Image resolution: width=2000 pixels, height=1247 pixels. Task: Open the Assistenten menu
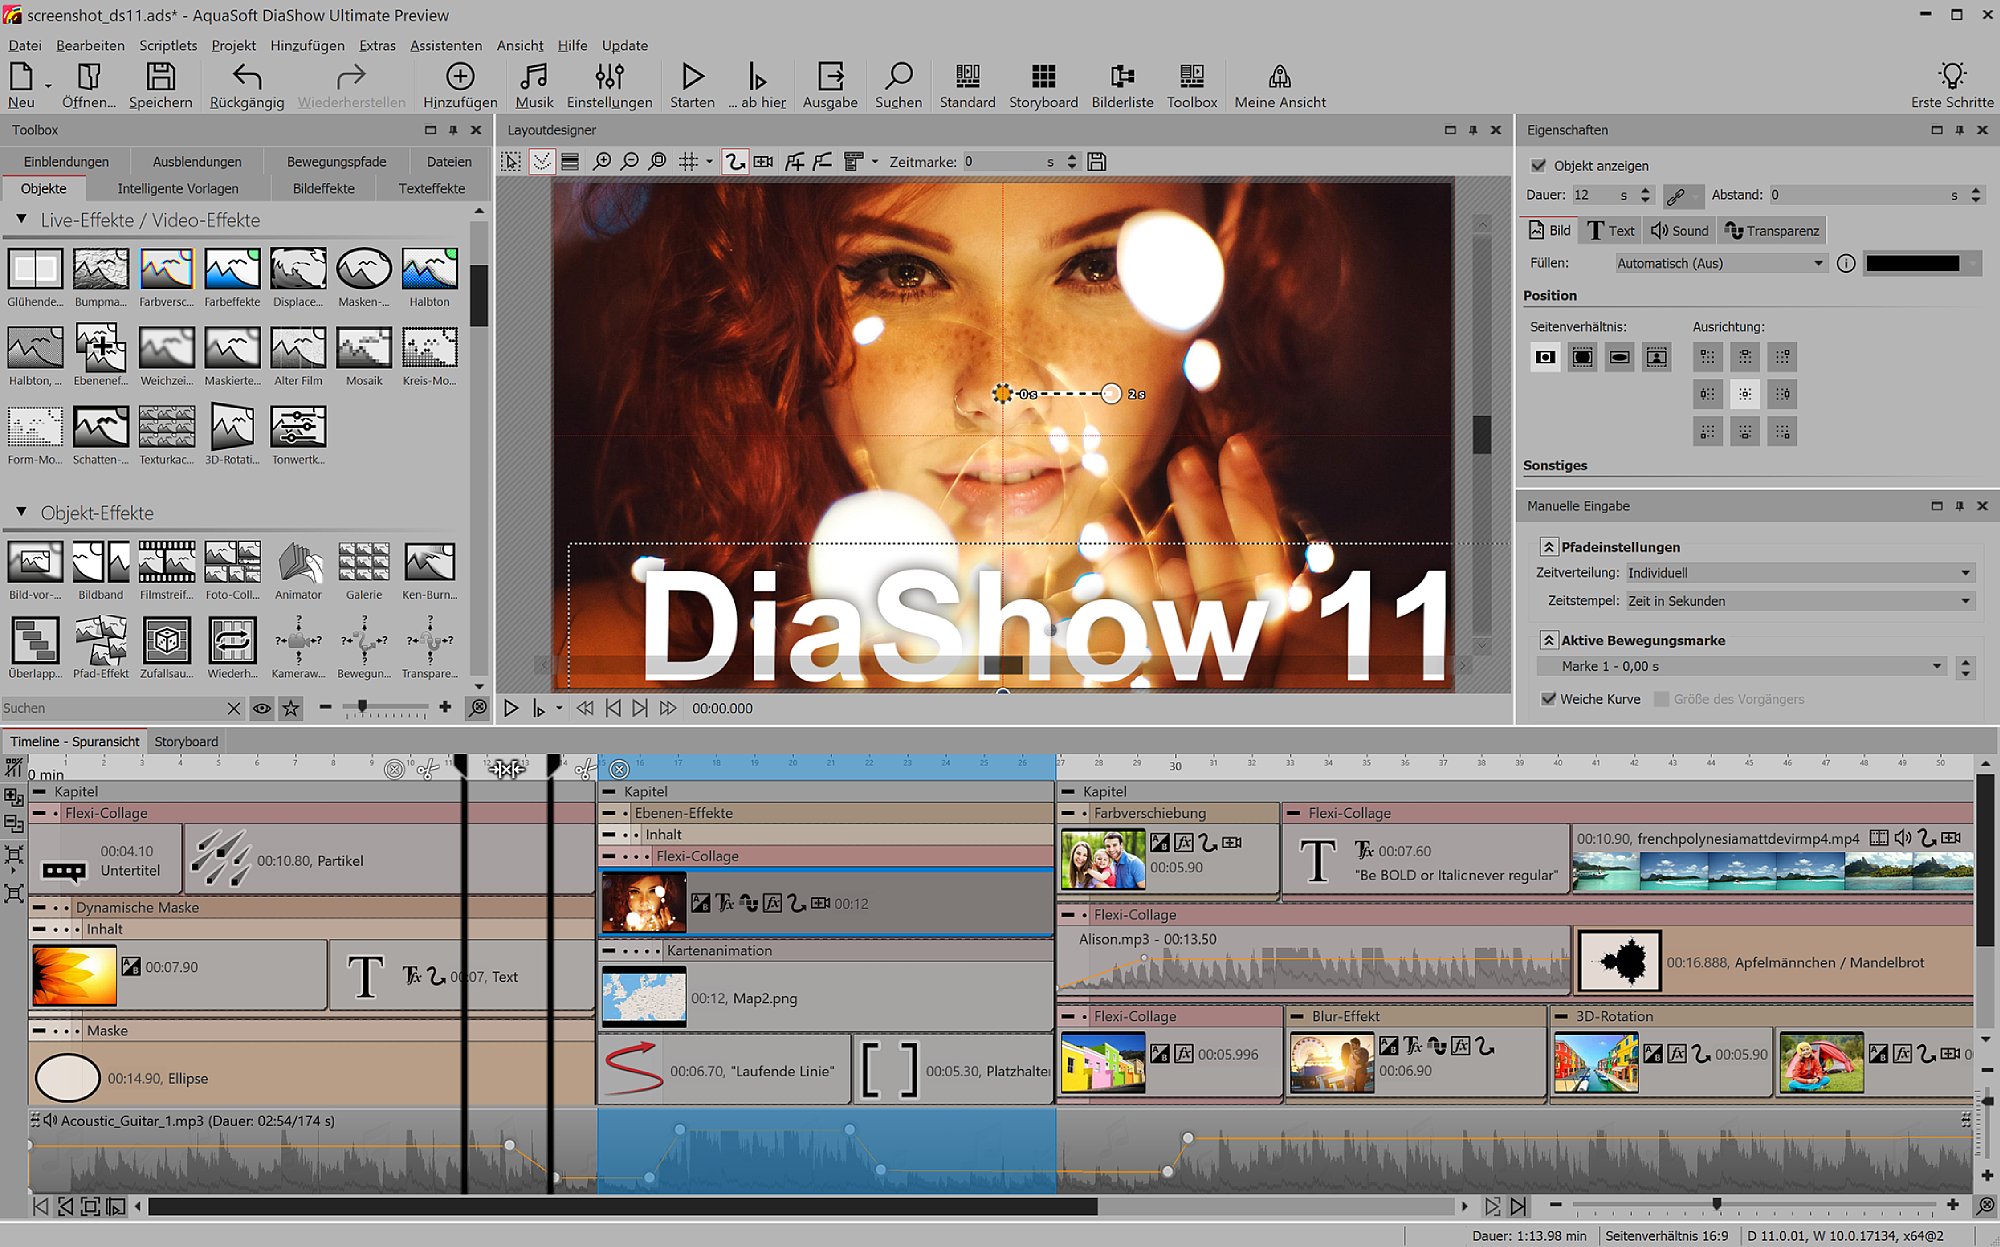pyautogui.click(x=446, y=45)
